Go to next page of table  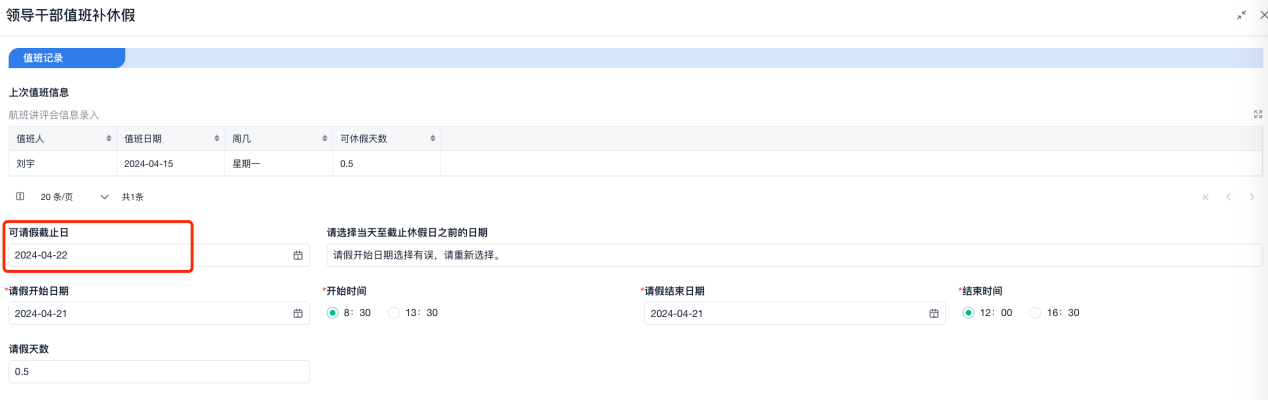(1252, 197)
